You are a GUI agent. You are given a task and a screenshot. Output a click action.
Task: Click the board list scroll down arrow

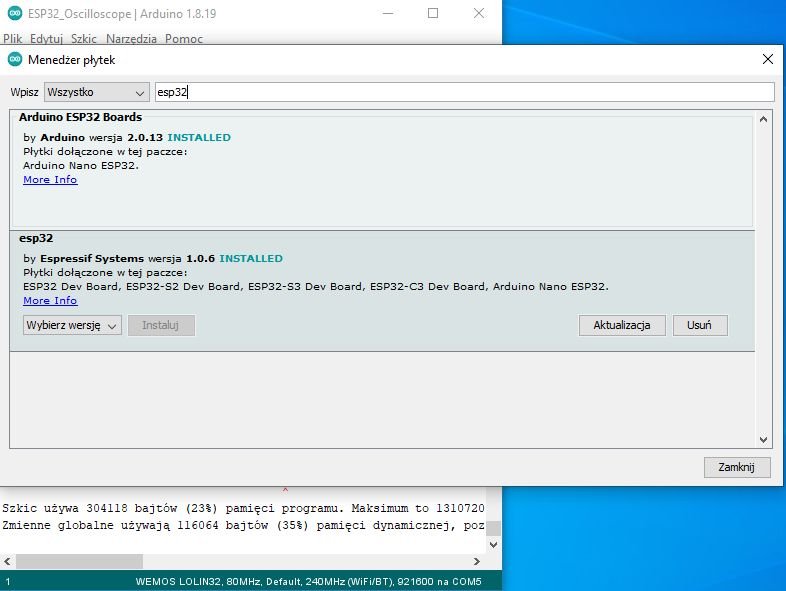[763, 440]
